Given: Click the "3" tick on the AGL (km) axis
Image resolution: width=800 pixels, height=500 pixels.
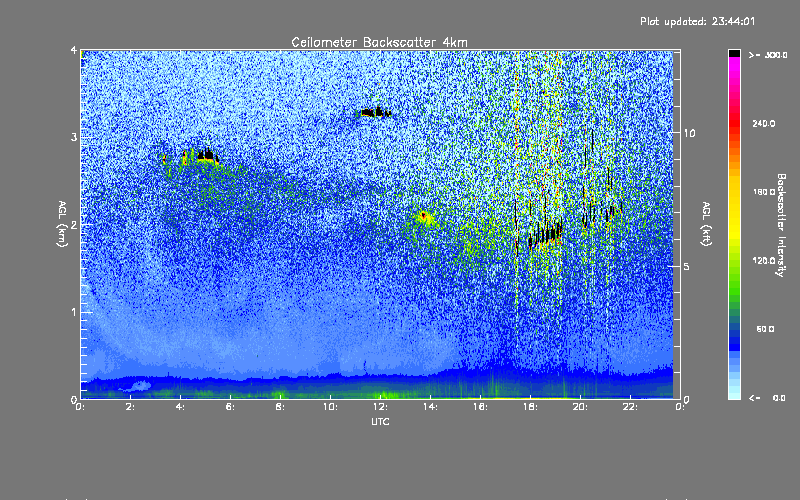Looking at the screenshot, I should point(73,137).
